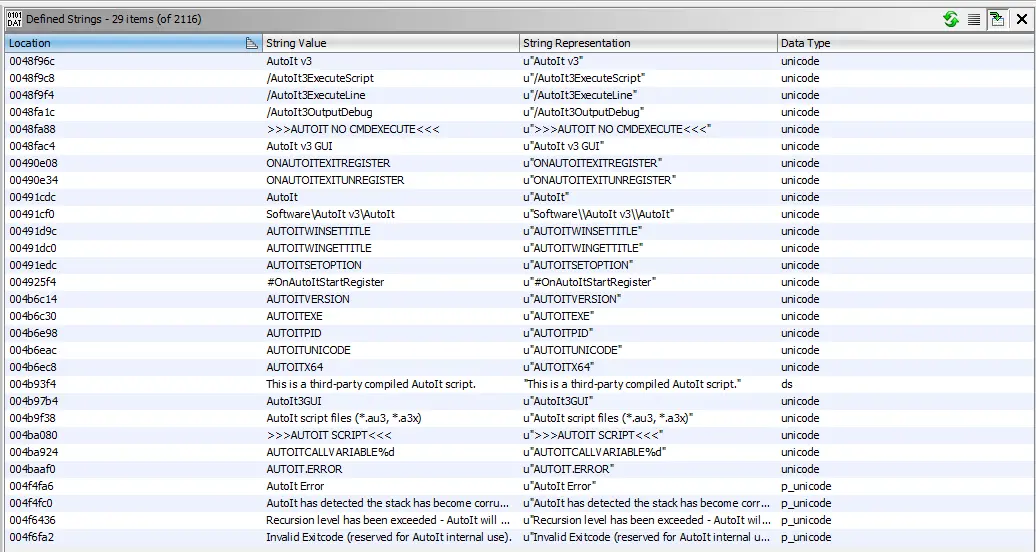Select location 004baaf0
This screenshot has width=1036, height=552.
pos(32,469)
